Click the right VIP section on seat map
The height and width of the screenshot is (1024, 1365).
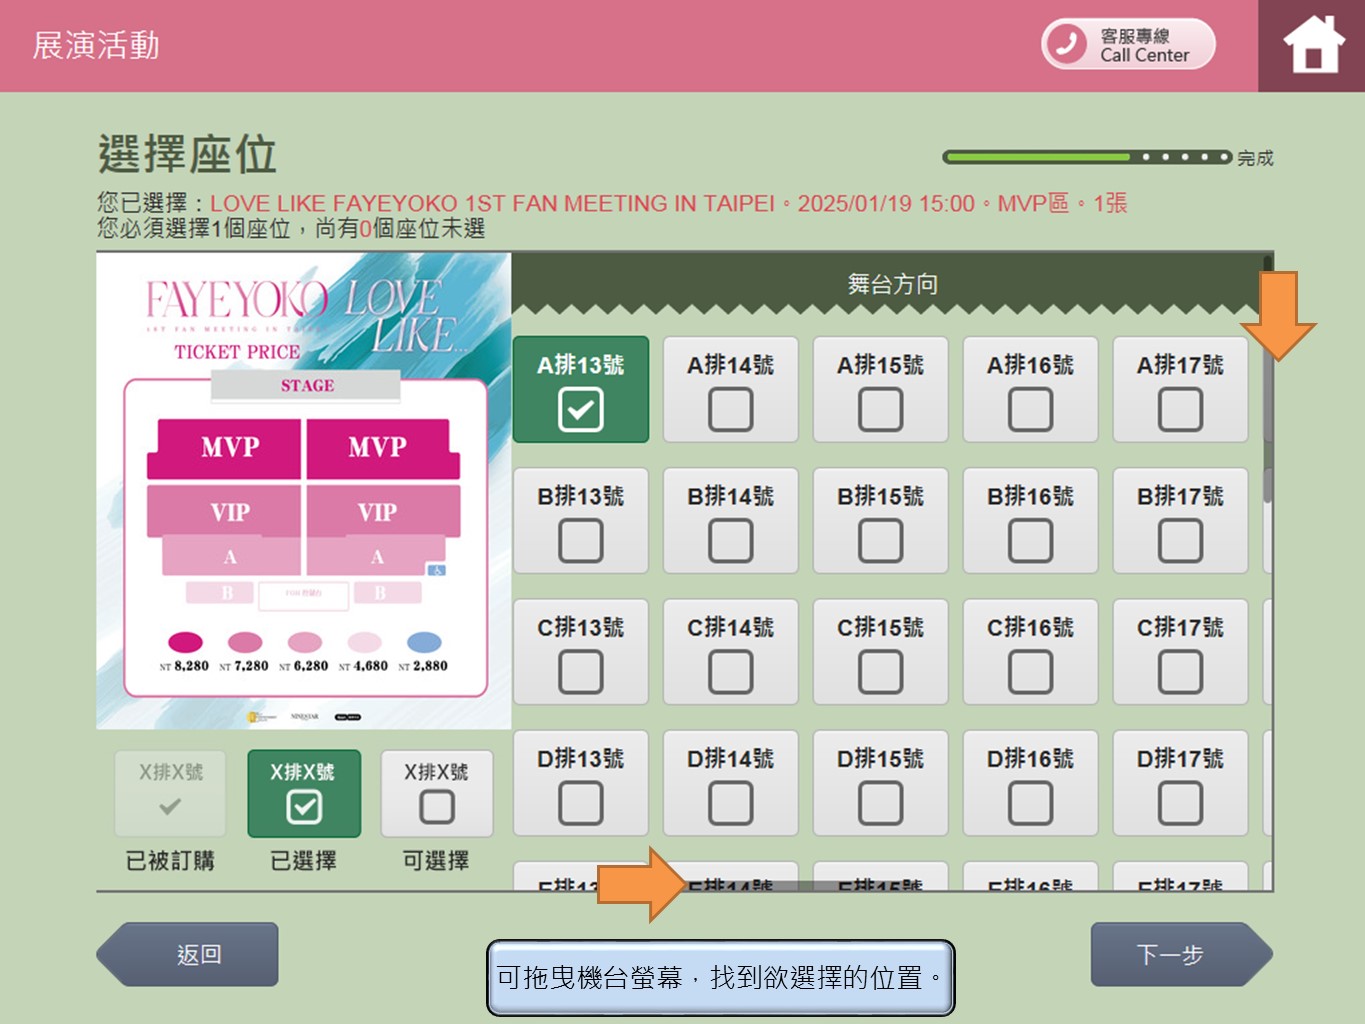(377, 512)
